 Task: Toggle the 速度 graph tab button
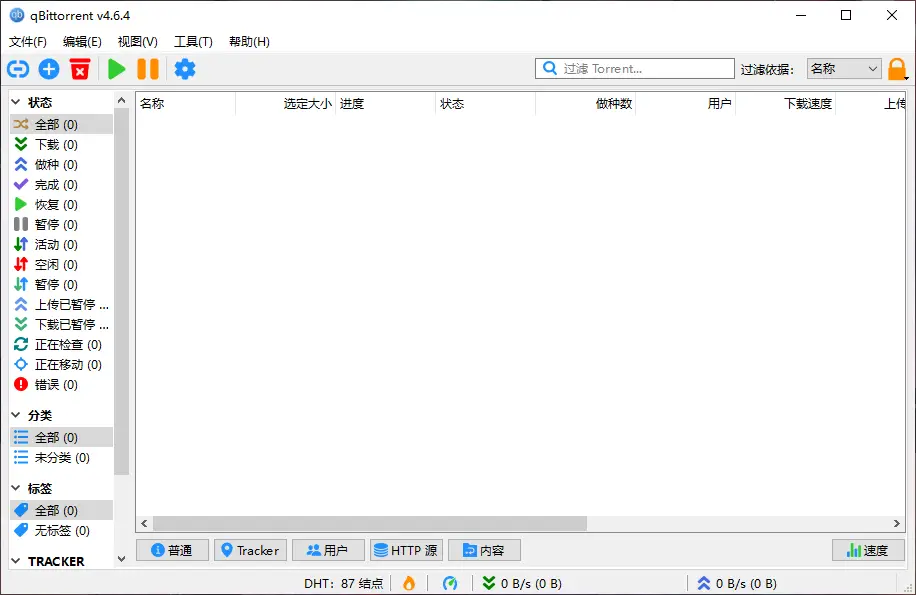(867, 550)
